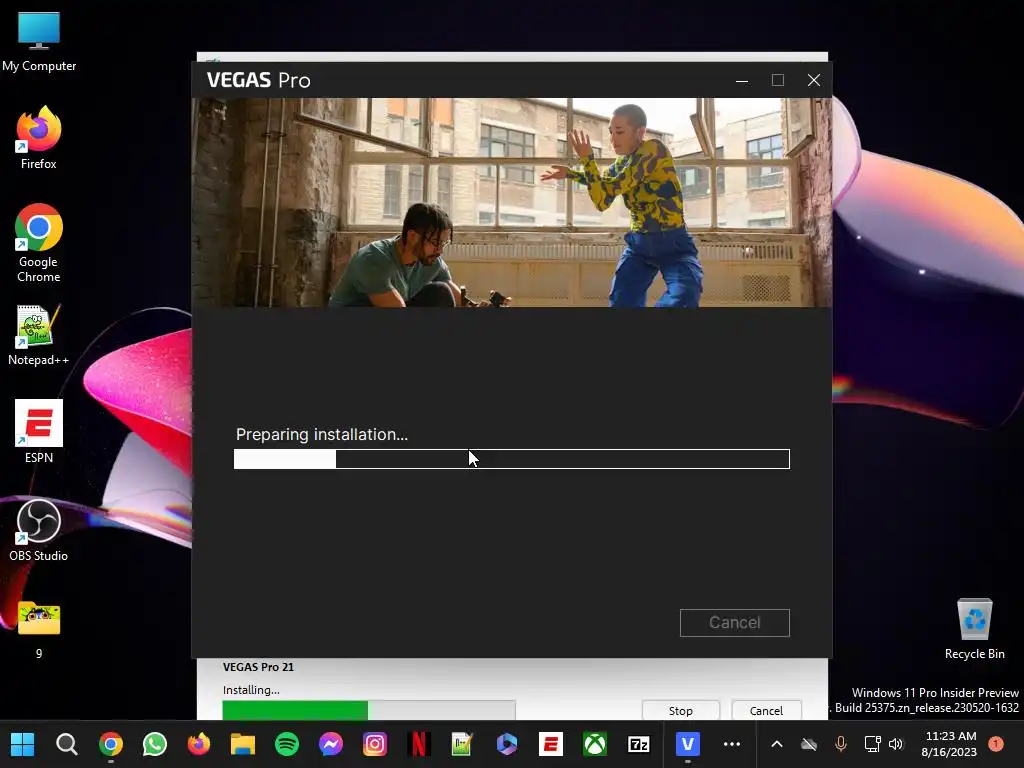Cancel in the background VEGAS Pro 21 window
Screen dimensions: 1024x768
point(766,711)
